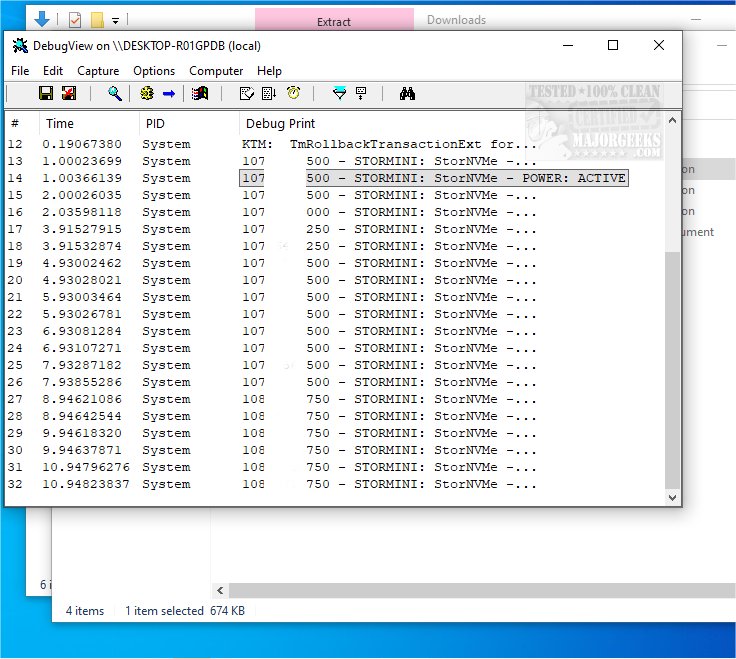Select row 25 with time 7.93287182
This screenshot has height=659, width=736.
pyautogui.click(x=334, y=365)
